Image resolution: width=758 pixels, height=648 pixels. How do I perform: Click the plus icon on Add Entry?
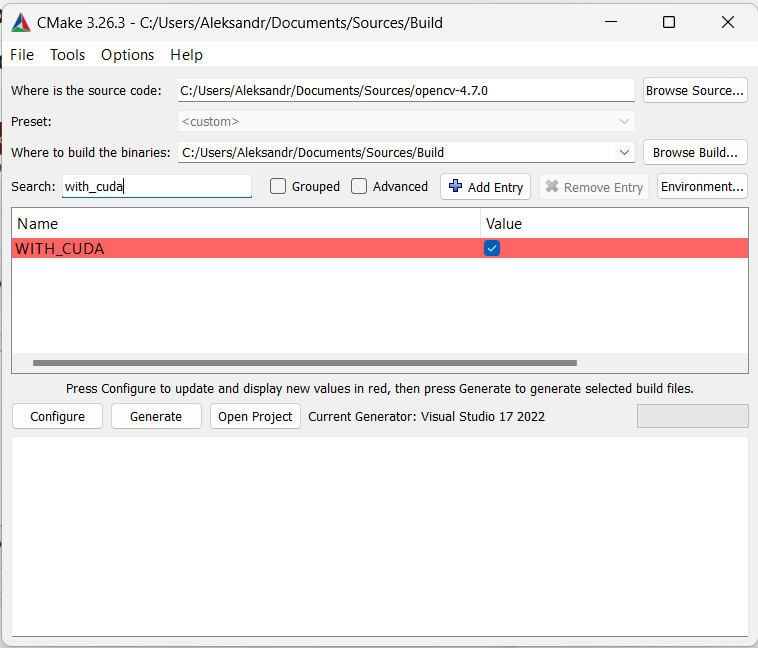pos(455,186)
